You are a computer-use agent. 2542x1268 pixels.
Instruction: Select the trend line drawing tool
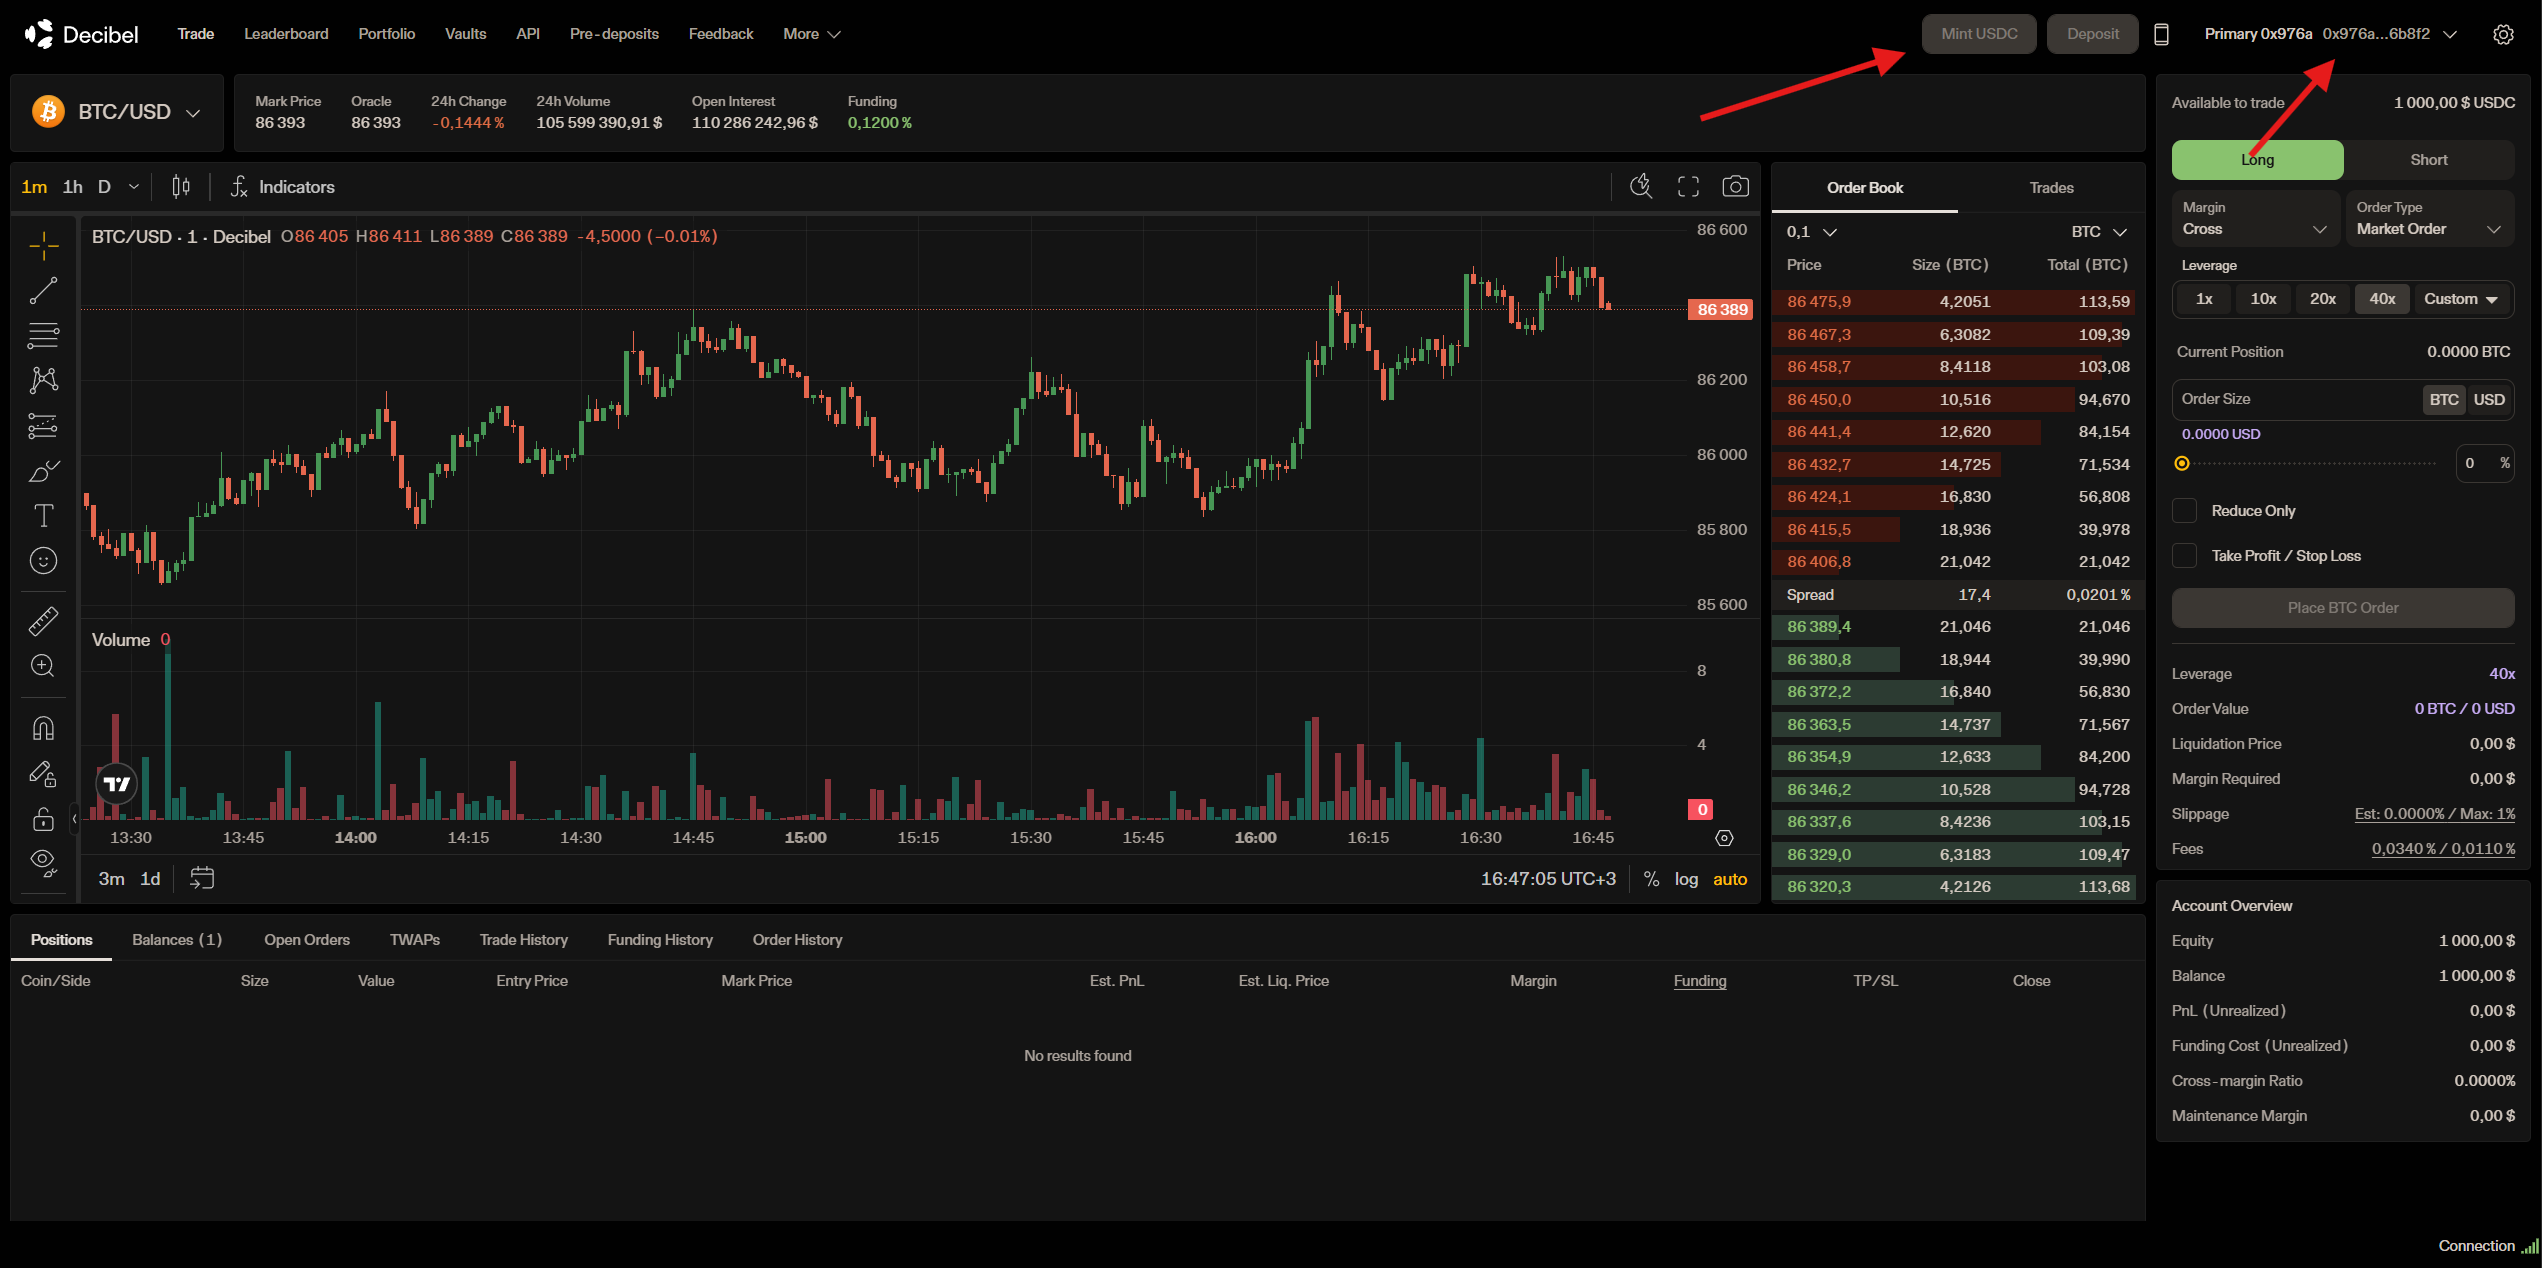tap(43, 291)
